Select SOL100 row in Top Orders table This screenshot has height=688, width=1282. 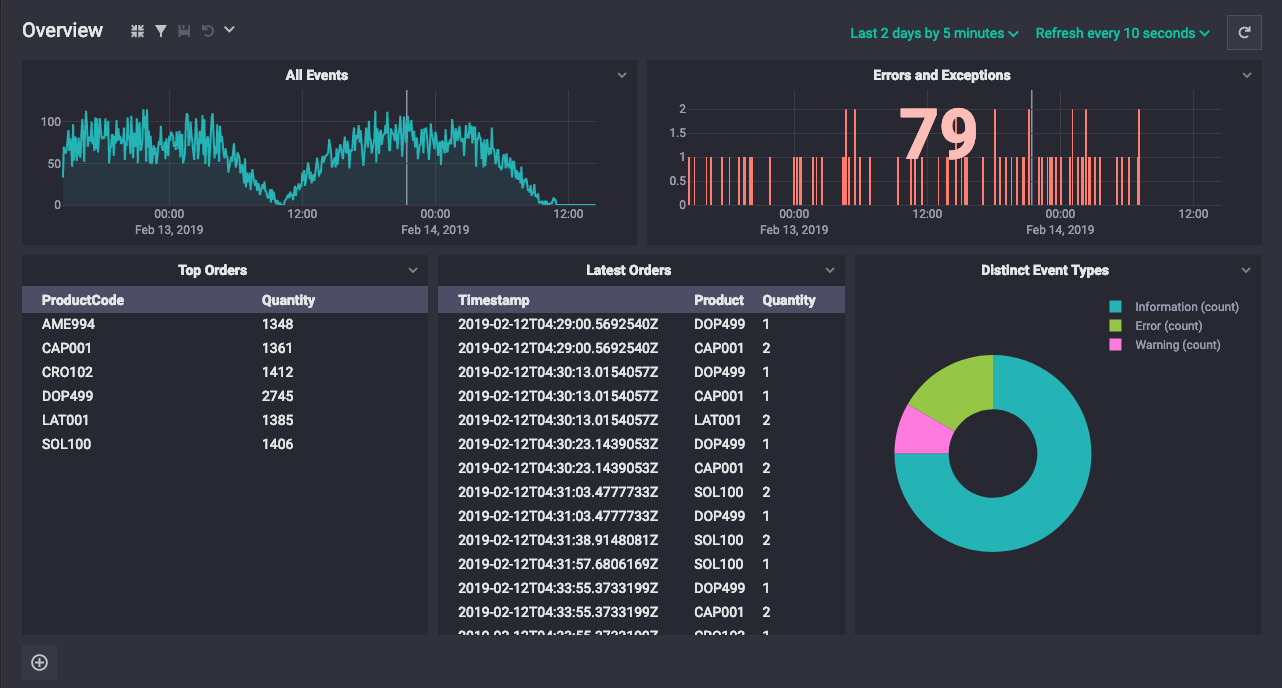(225, 444)
